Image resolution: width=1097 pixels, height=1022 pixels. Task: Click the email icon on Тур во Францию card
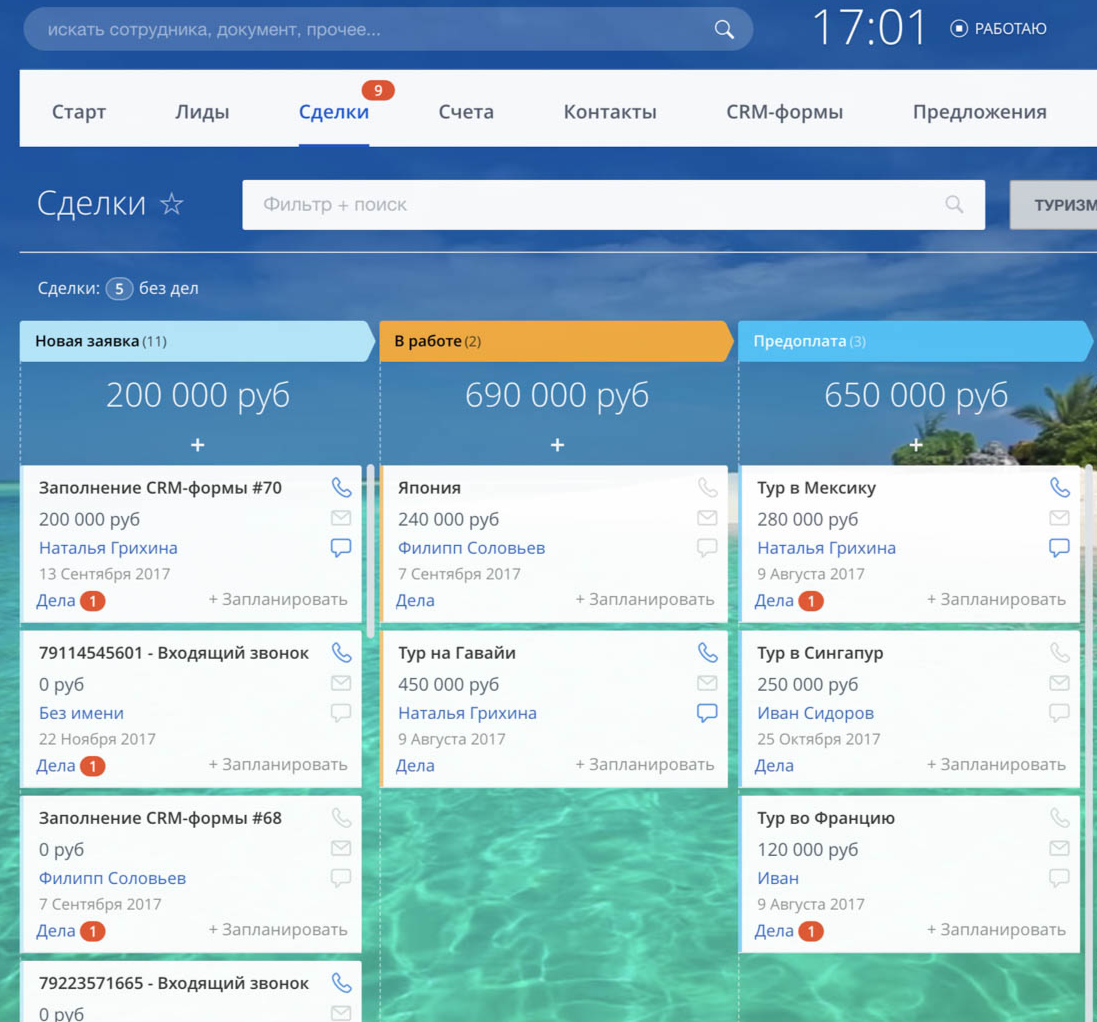(1059, 848)
